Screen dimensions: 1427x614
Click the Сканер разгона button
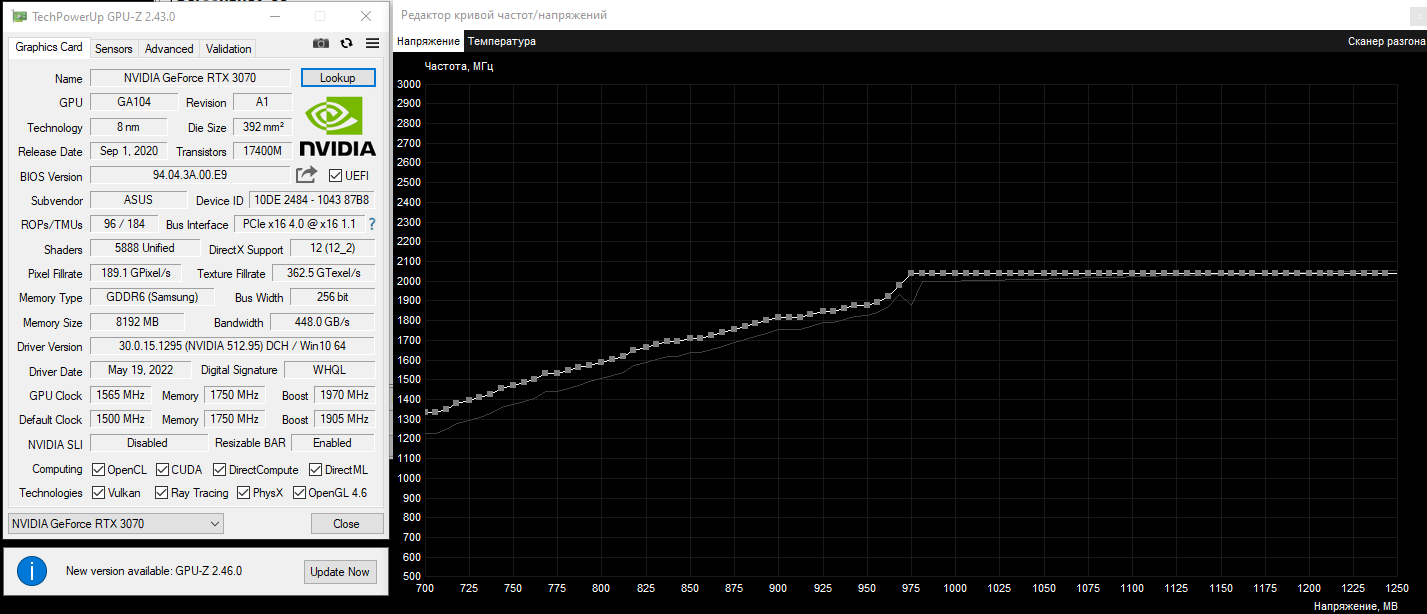[x=1386, y=41]
